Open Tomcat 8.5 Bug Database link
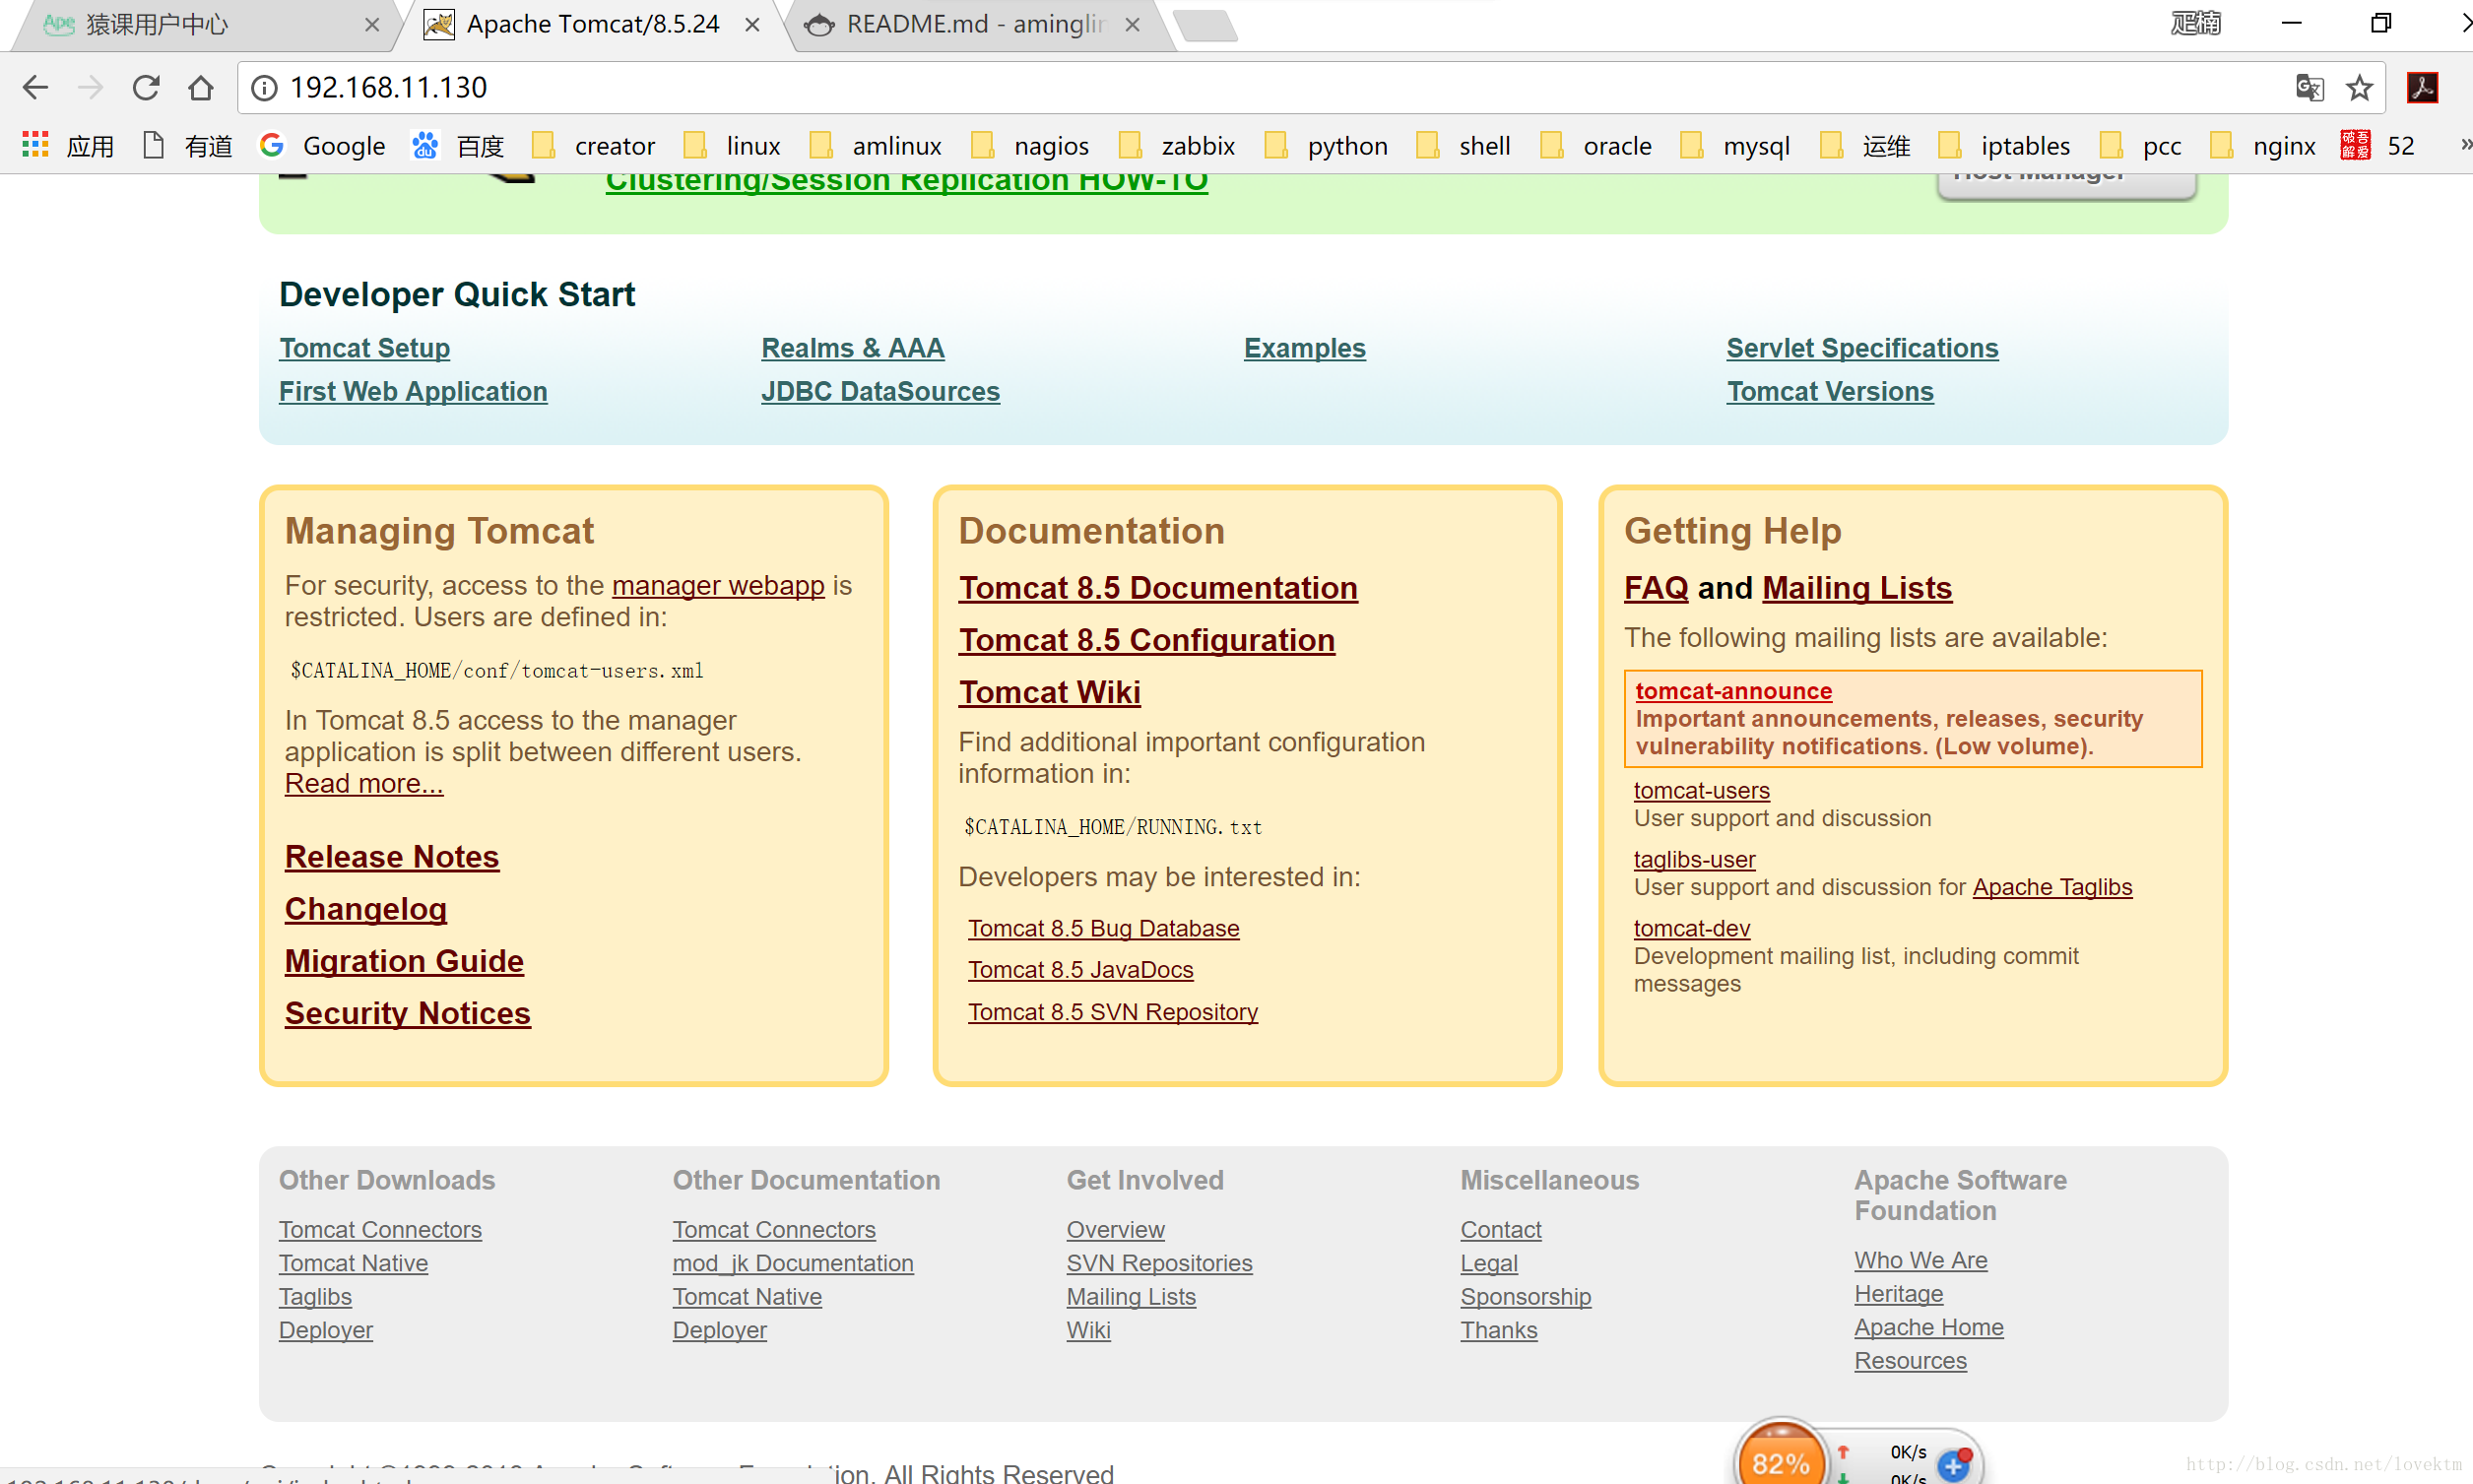This screenshot has width=2473, height=1484. [x=1104, y=928]
